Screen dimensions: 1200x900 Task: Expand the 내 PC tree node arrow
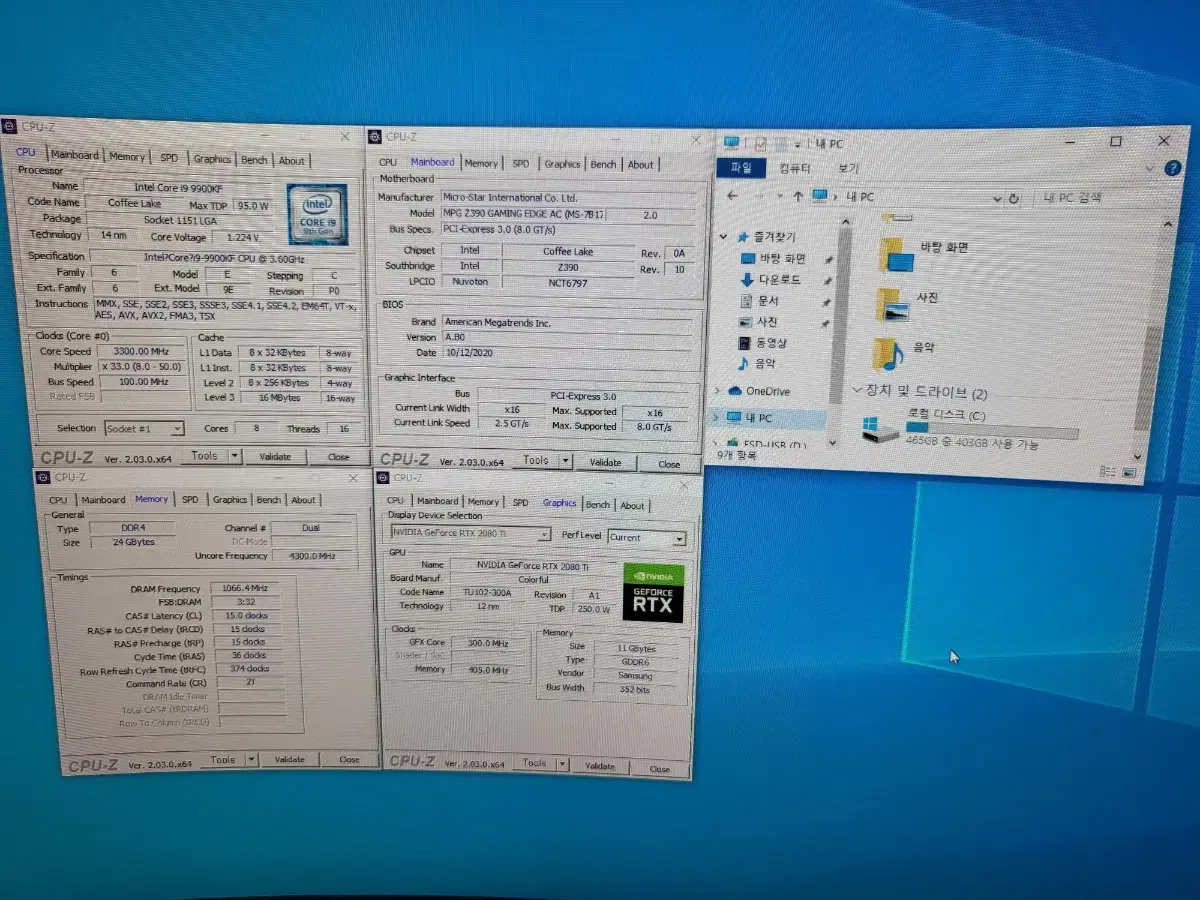[x=716, y=417]
